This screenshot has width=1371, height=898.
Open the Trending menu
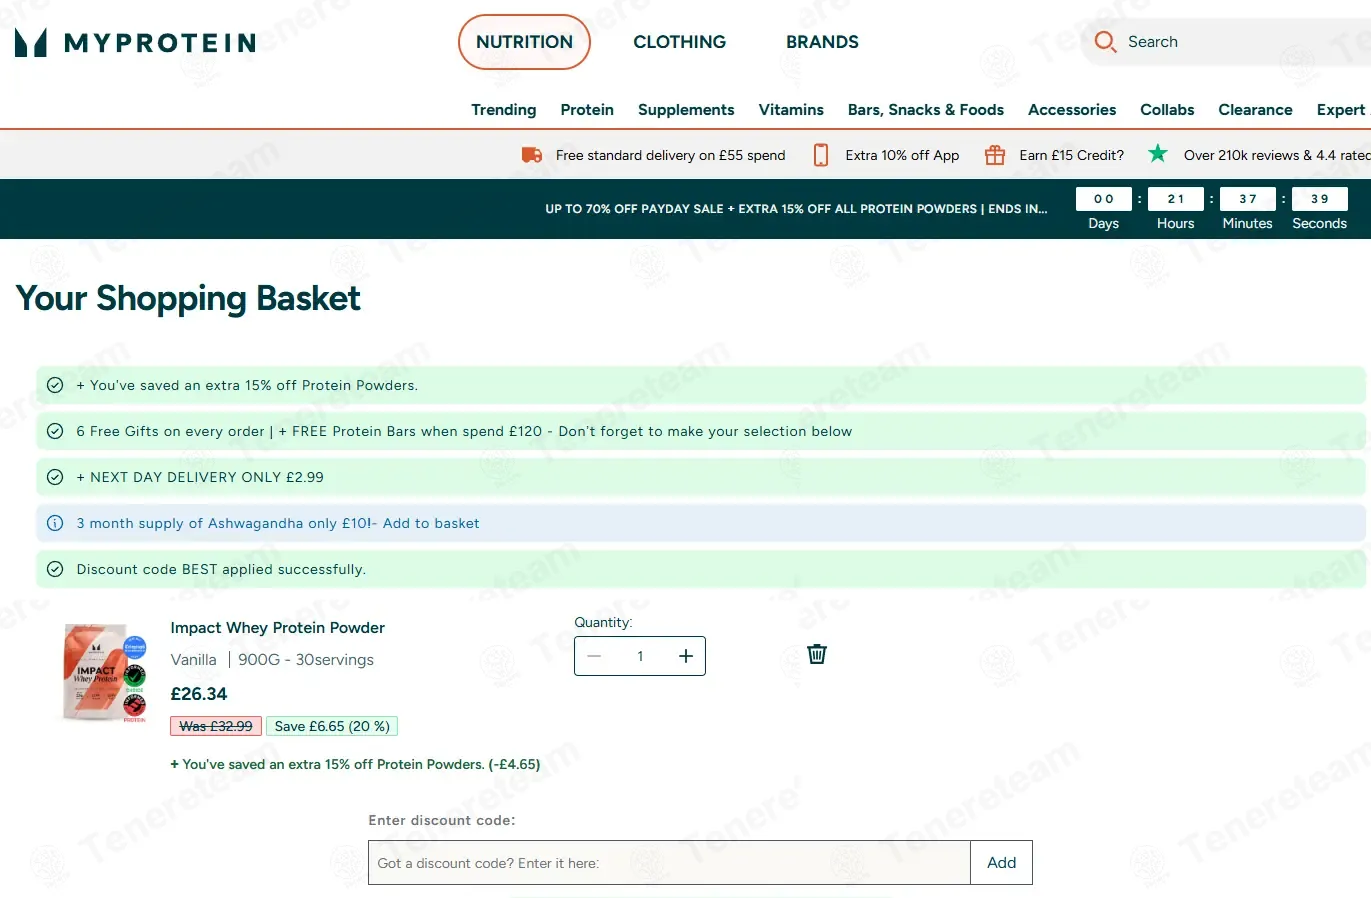tap(504, 110)
